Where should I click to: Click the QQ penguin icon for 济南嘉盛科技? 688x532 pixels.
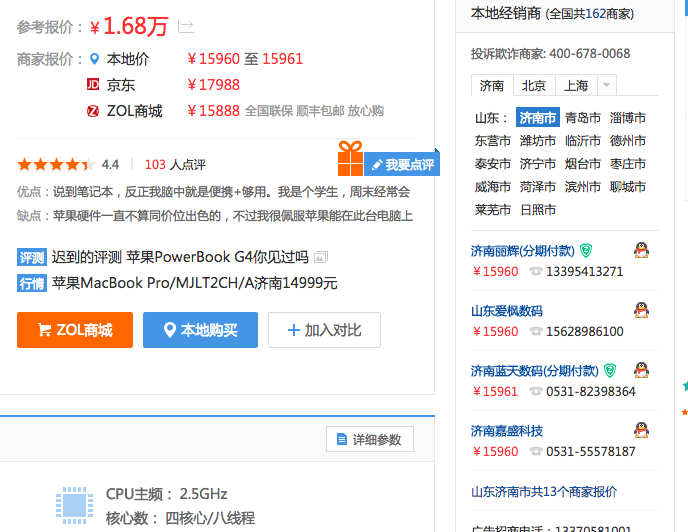(641, 430)
